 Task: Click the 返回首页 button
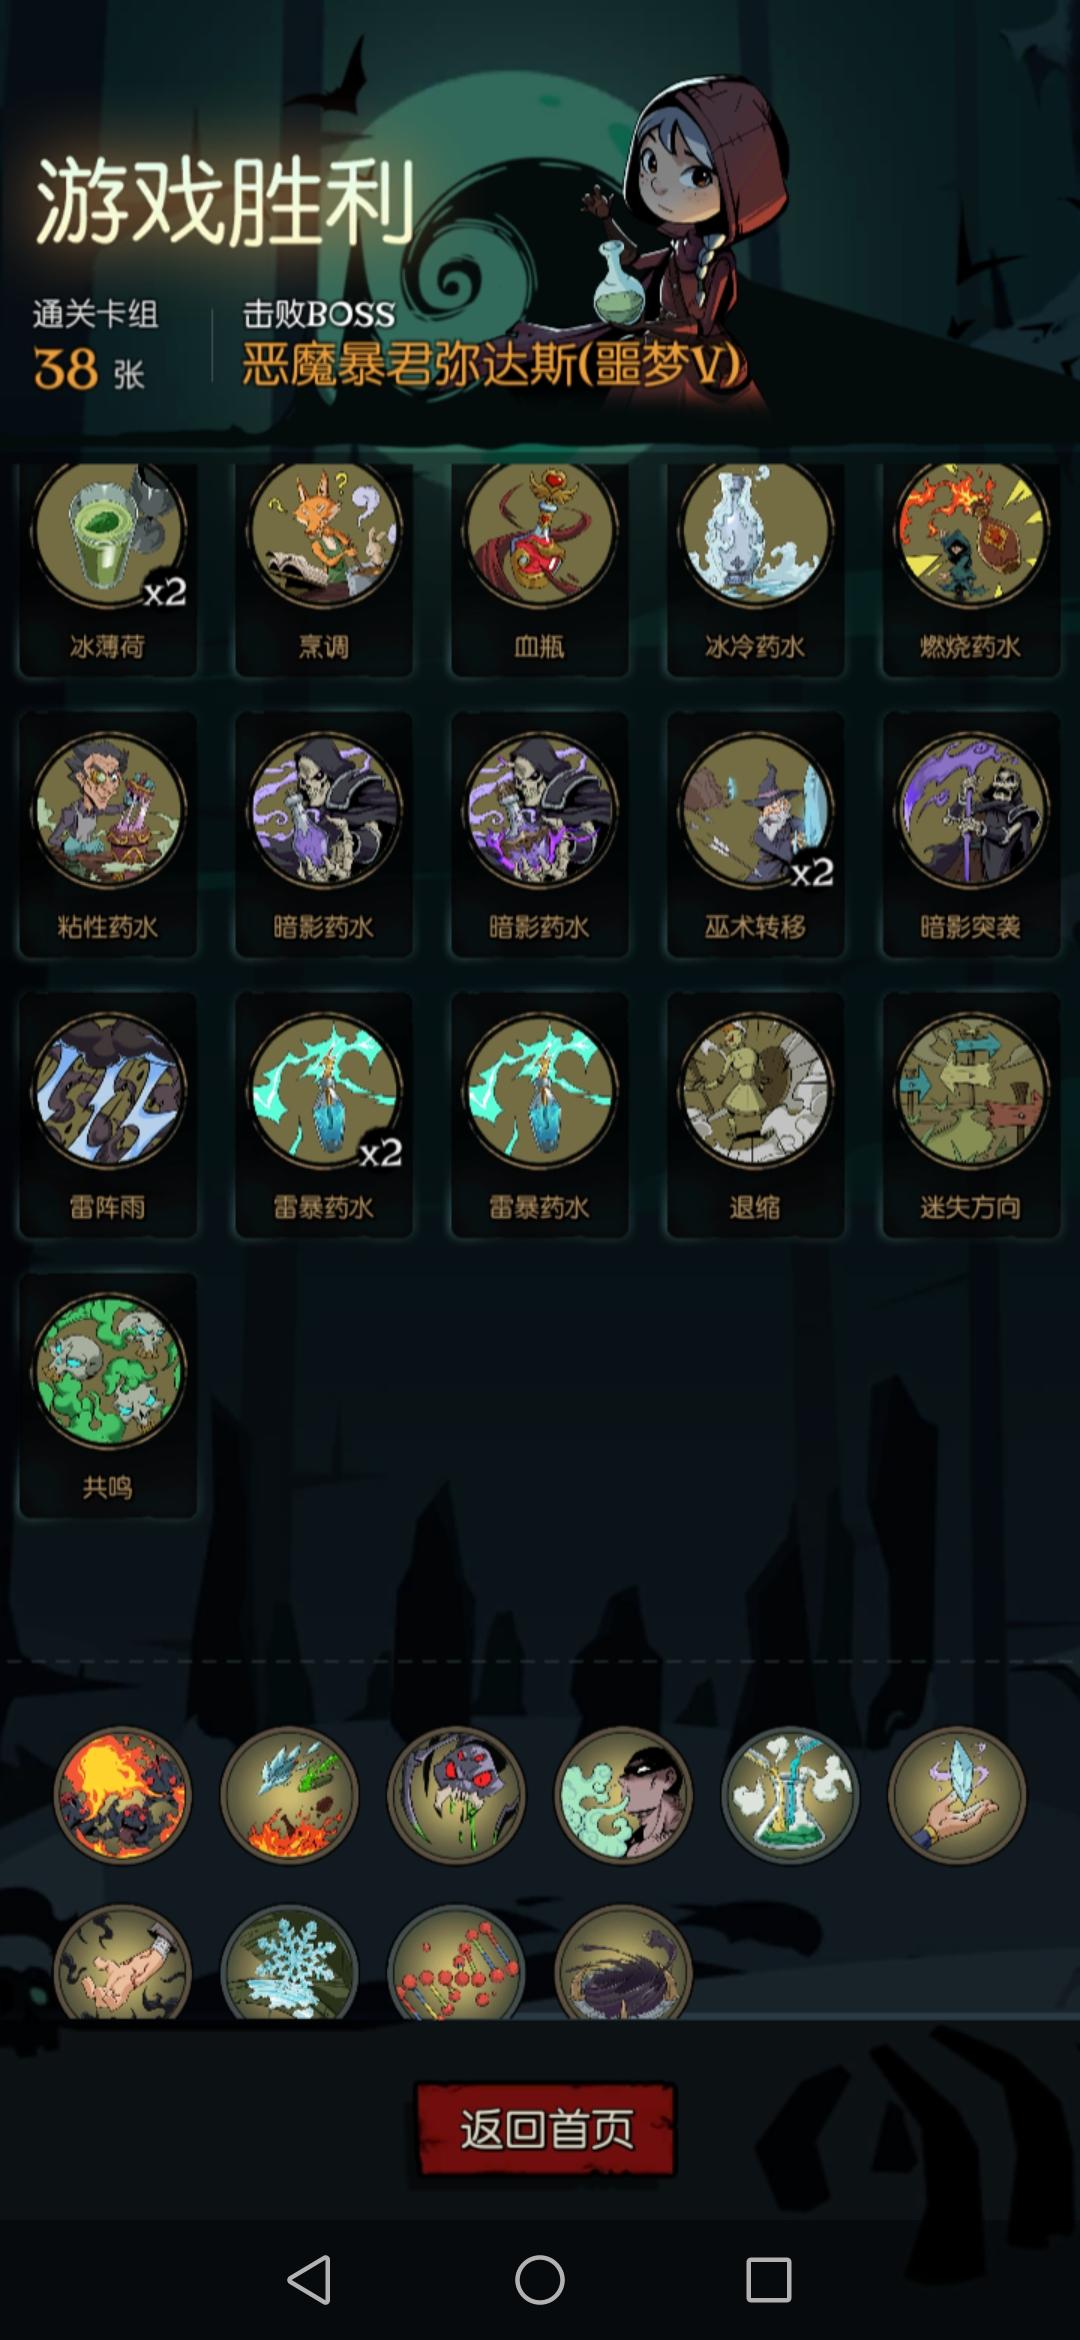pyautogui.click(x=546, y=2128)
